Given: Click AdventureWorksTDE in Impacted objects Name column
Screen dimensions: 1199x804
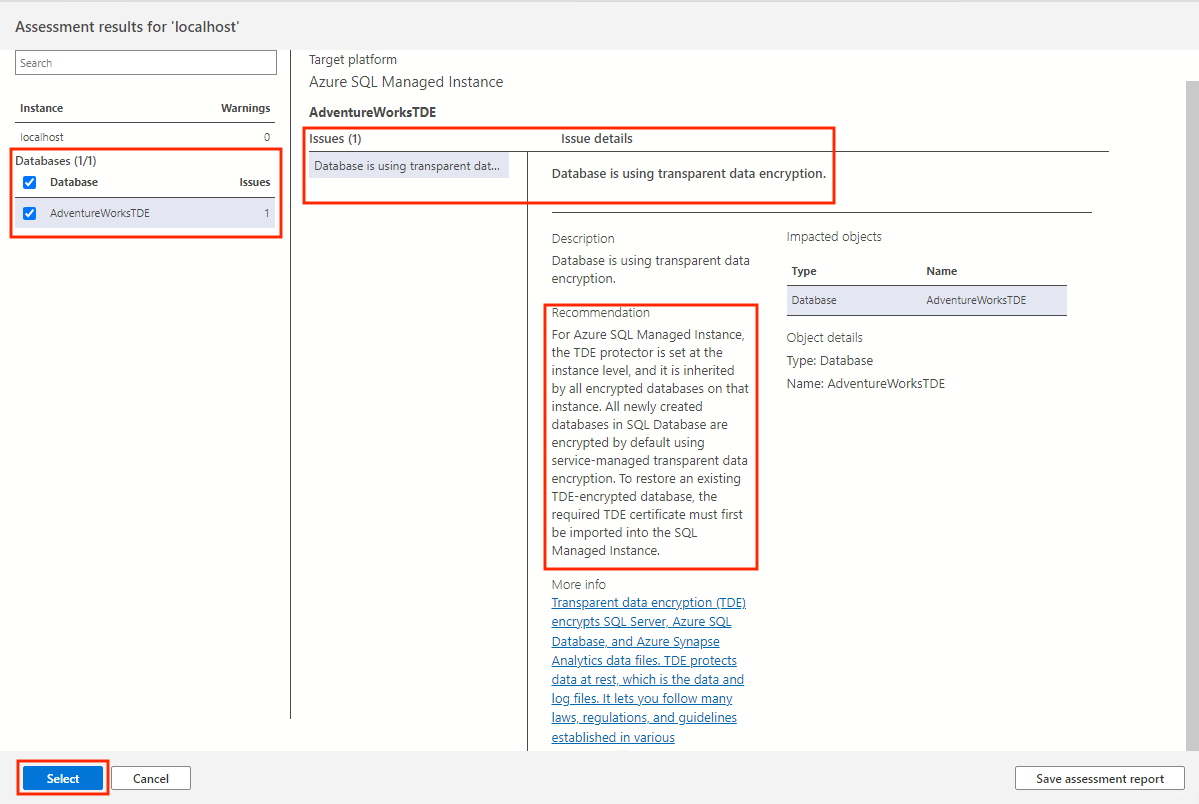Looking at the screenshot, I should 976,300.
